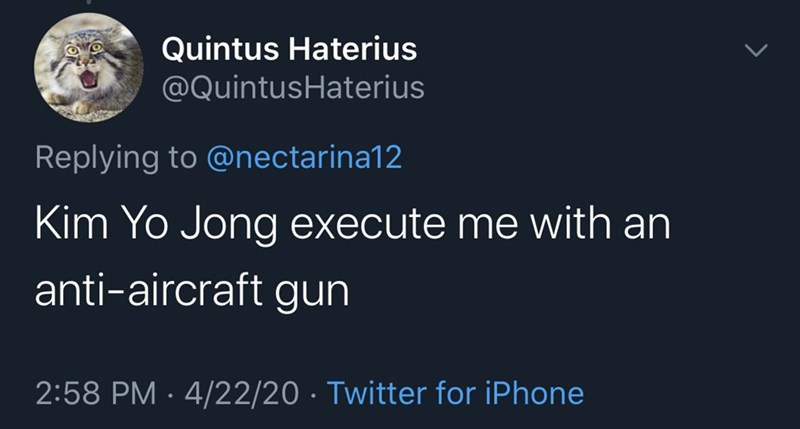Click the phrase 'me with an' in tweet
The height and width of the screenshot is (429, 800).
click(x=577, y=224)
